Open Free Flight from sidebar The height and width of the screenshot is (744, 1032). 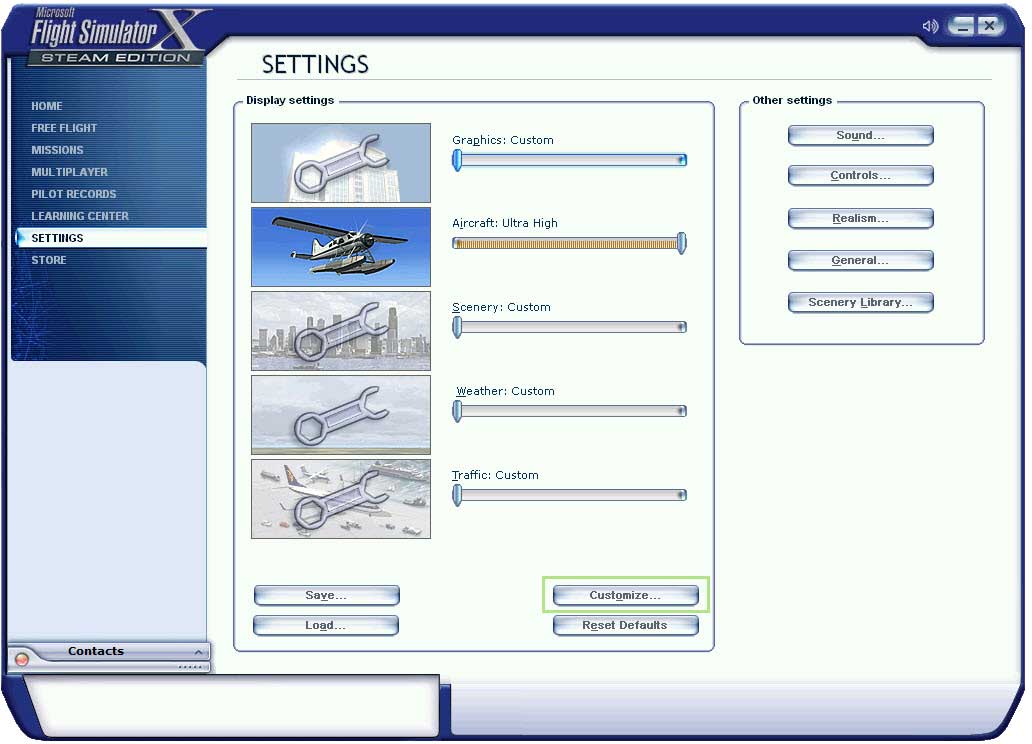click(x=64, y=128)
